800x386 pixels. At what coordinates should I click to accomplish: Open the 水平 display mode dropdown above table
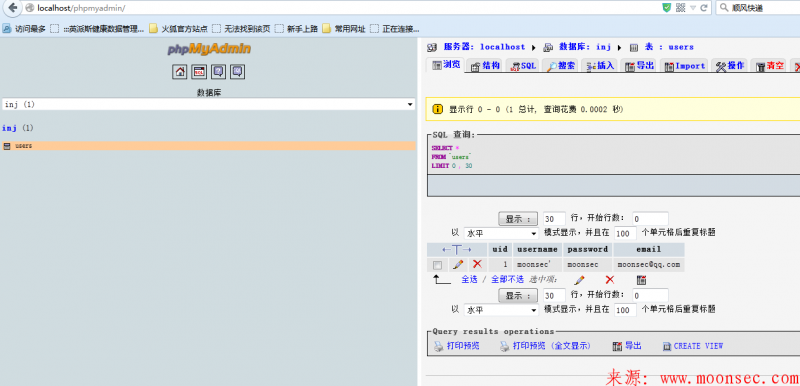[x=501, y=234]
